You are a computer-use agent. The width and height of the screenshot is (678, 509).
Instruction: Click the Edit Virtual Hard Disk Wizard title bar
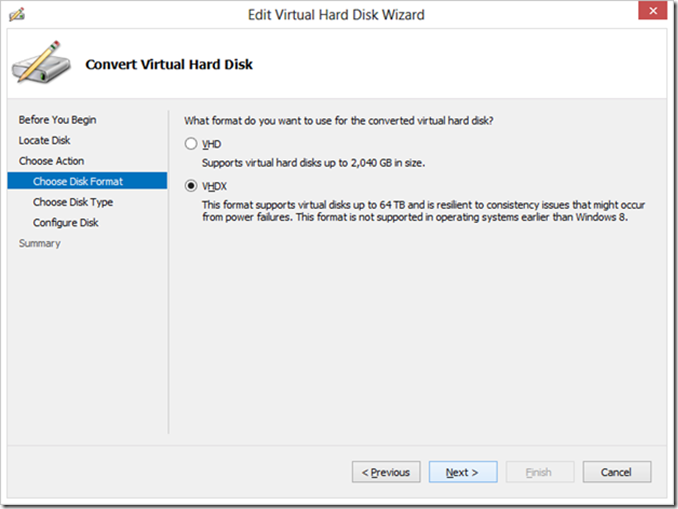[x=335, y=15]
